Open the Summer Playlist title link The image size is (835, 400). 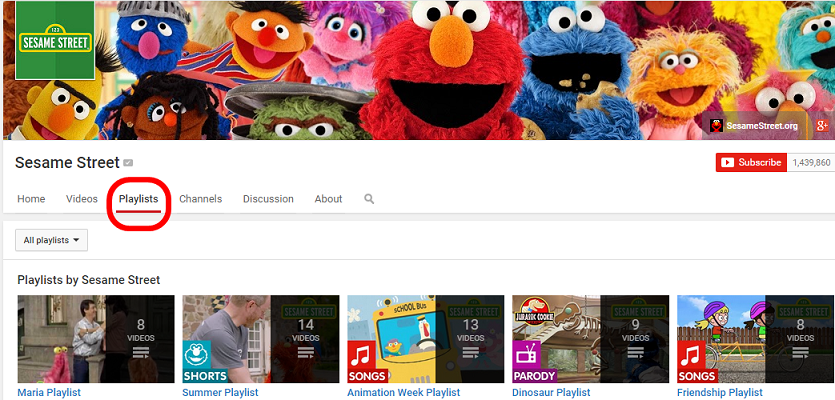pyautogui.click(x=220, y=393)
